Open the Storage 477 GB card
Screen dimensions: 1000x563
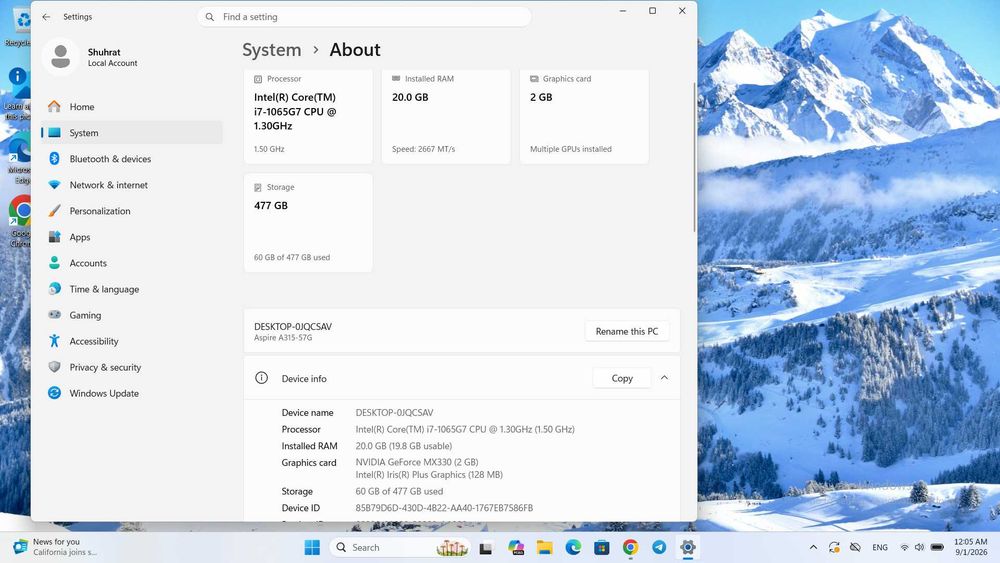click(x=308, y=223)
